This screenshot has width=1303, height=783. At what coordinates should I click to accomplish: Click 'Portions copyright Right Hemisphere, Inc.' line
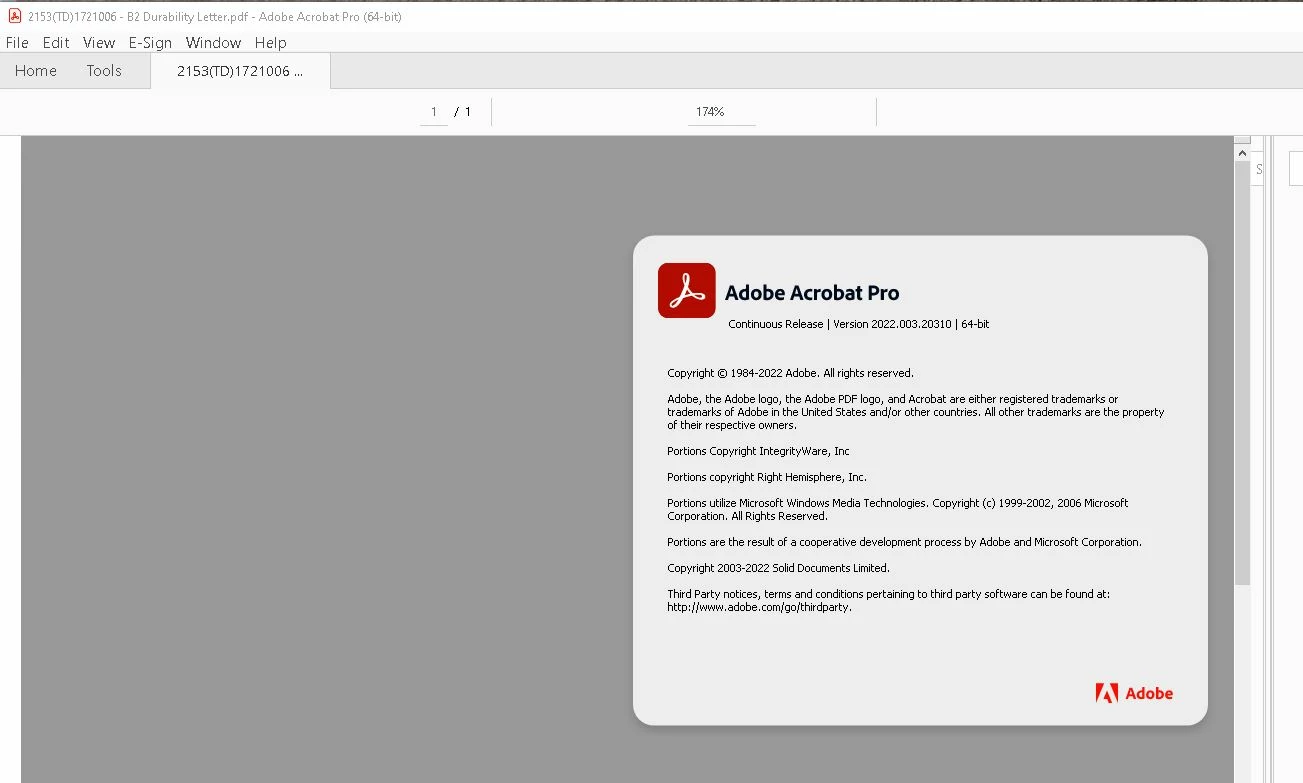click(767, 477)
